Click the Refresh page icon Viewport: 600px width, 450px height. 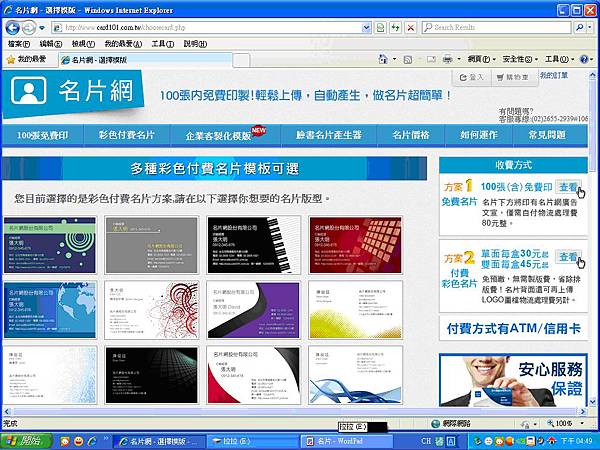(395, 28)
